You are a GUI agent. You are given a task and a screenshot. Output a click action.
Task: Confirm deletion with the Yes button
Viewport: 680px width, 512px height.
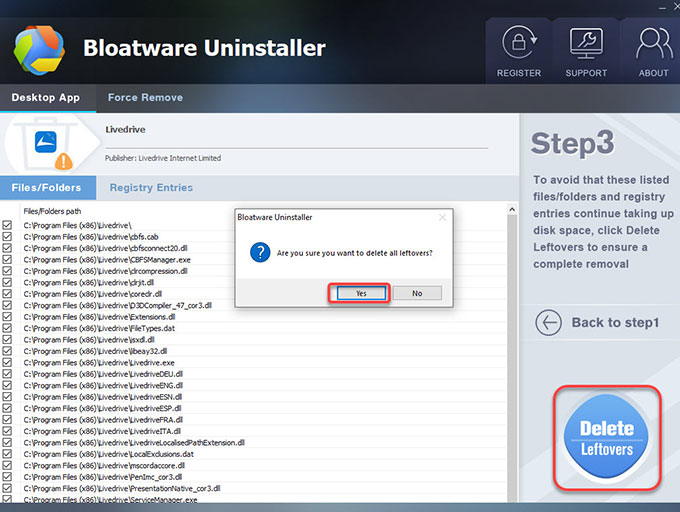[x=361, y=293]
